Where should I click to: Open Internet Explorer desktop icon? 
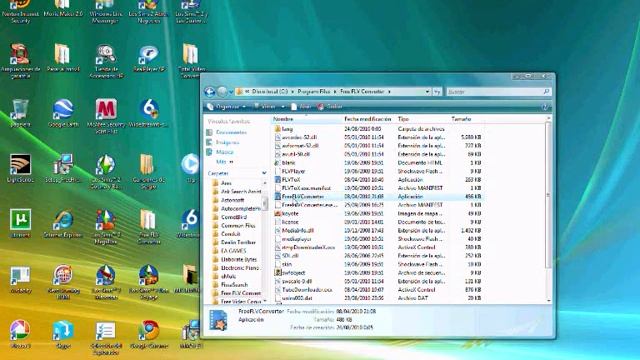click(63, 224)
